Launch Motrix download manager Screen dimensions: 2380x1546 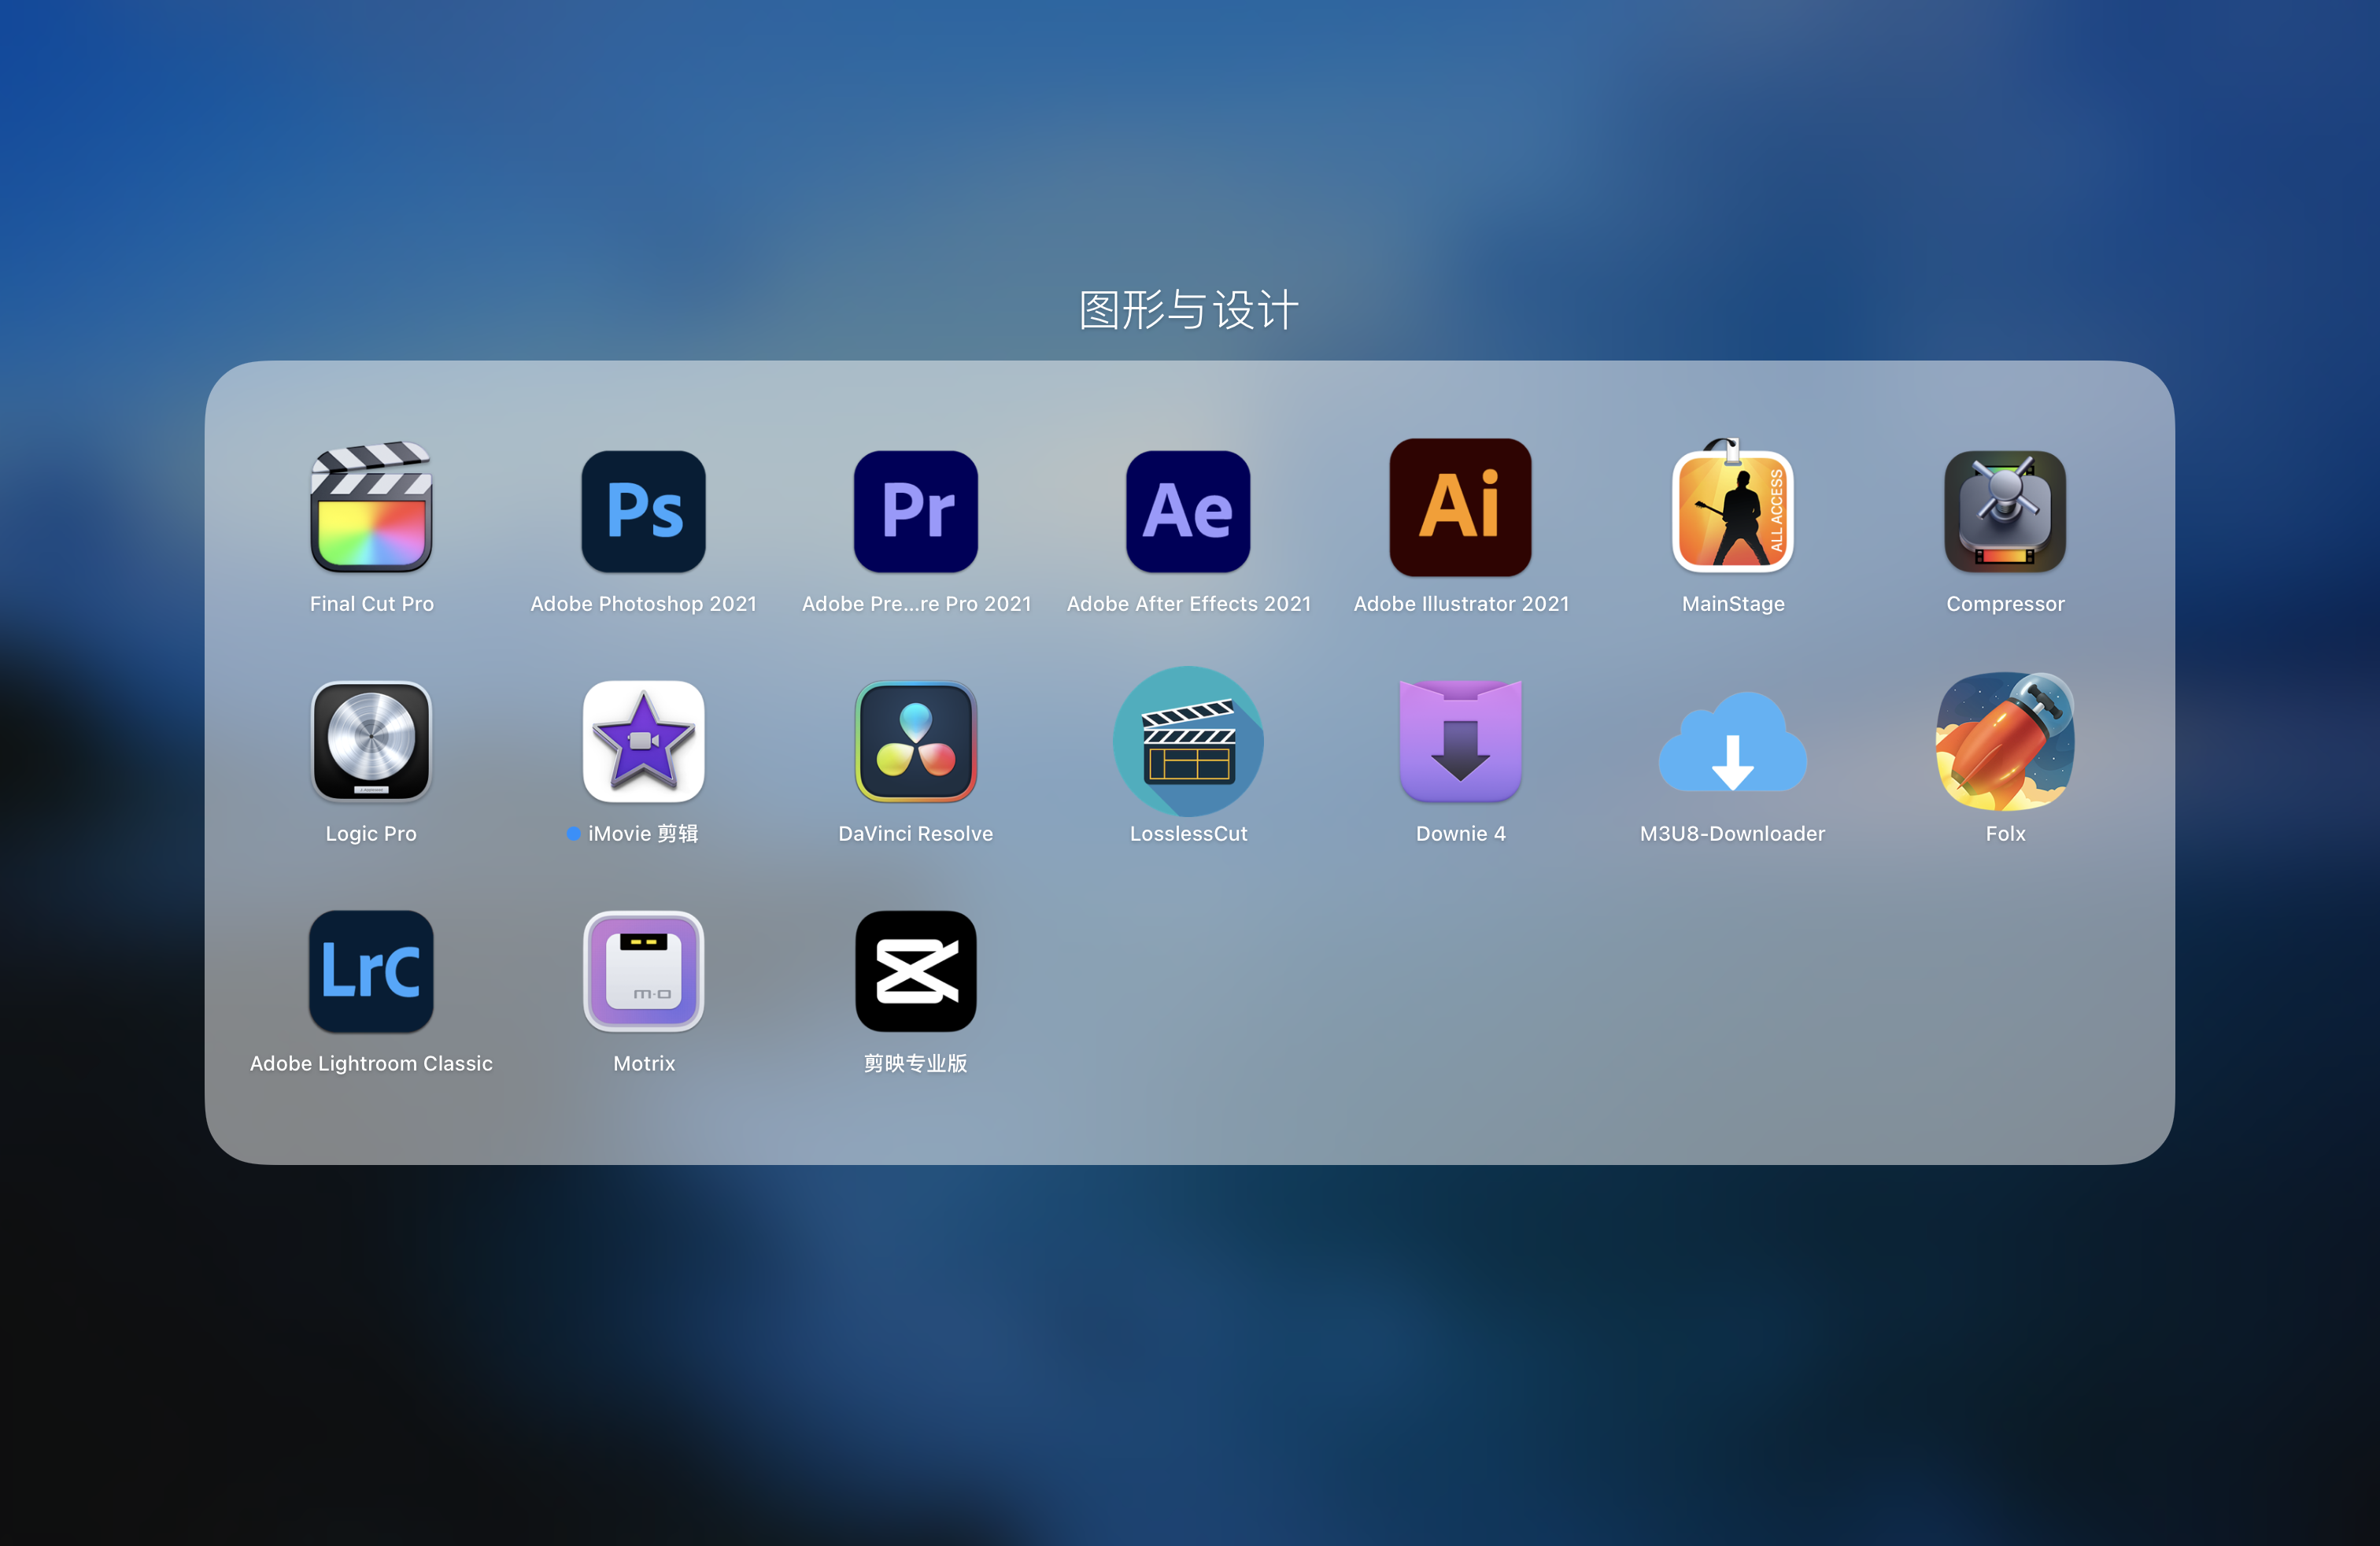click(643, 971)
